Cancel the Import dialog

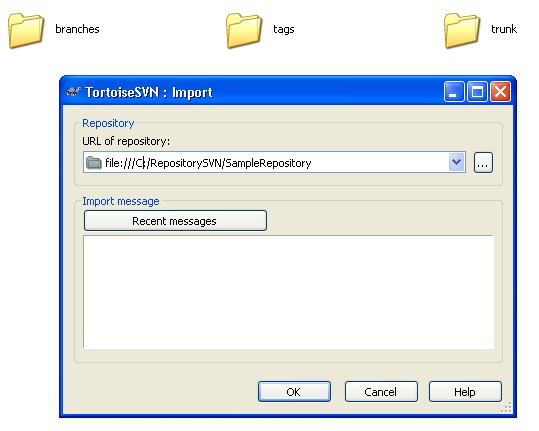click(x=381, y=391)
